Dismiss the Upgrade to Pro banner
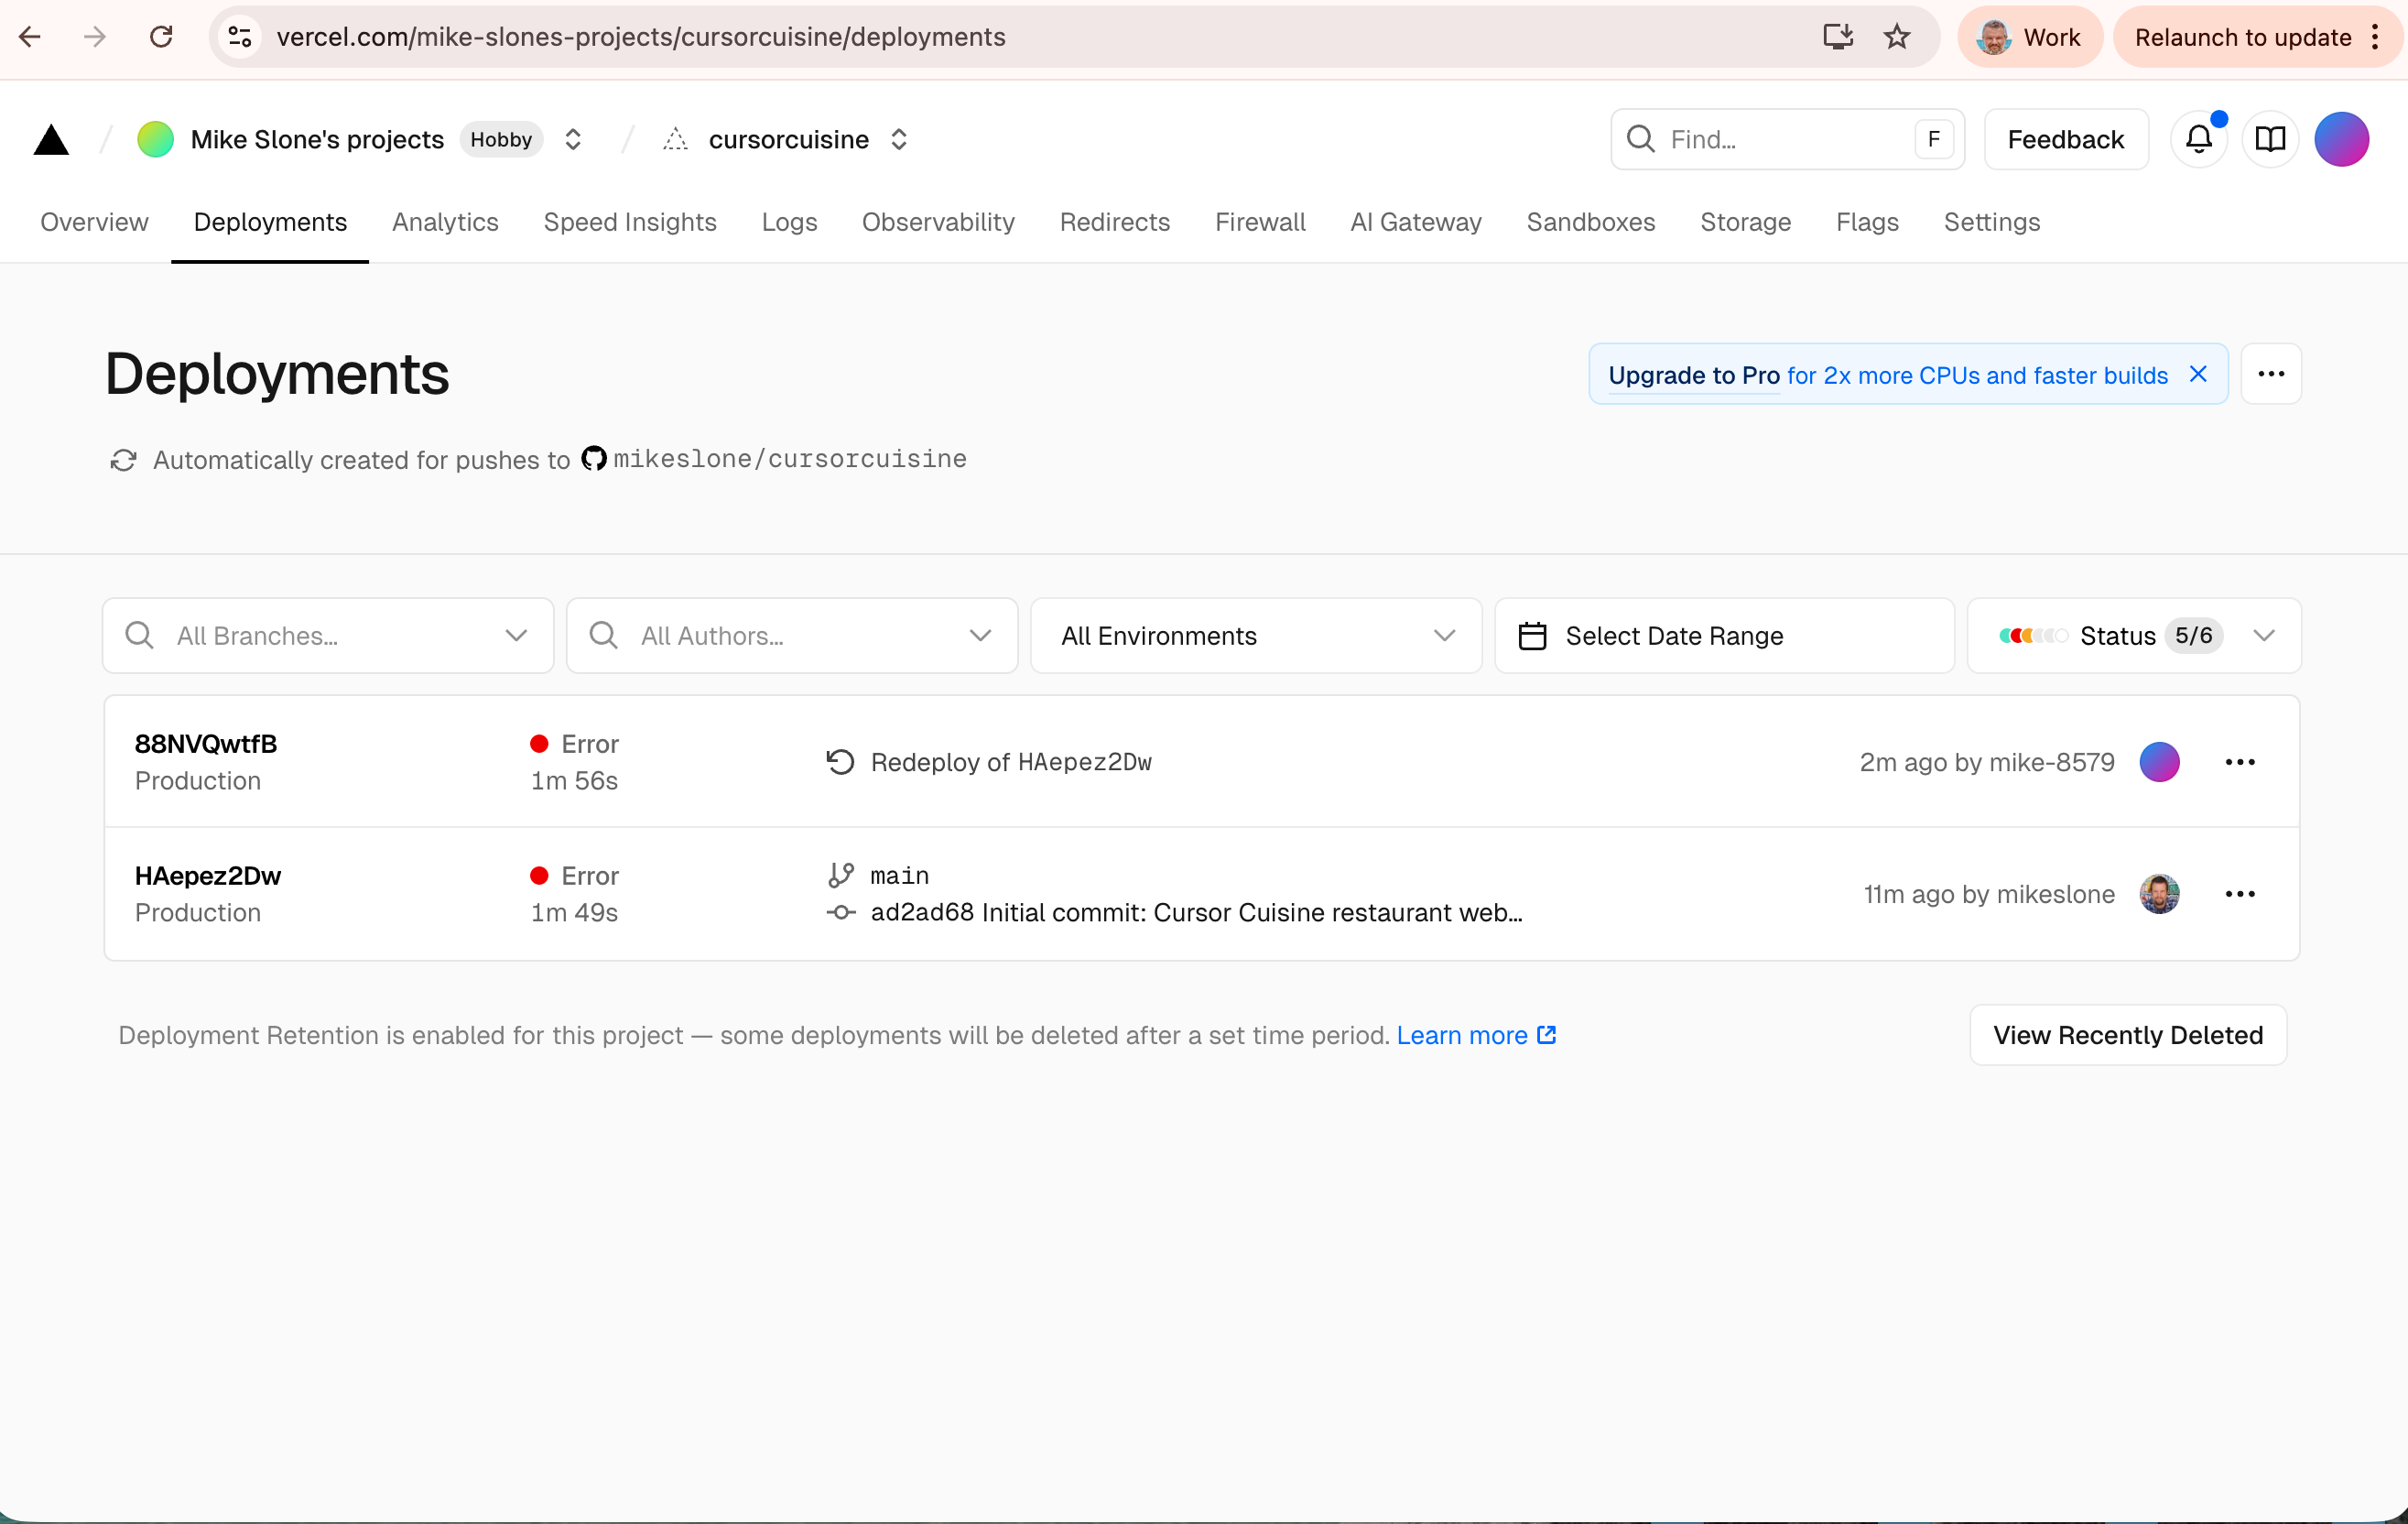 click(x=2197, y=374)
